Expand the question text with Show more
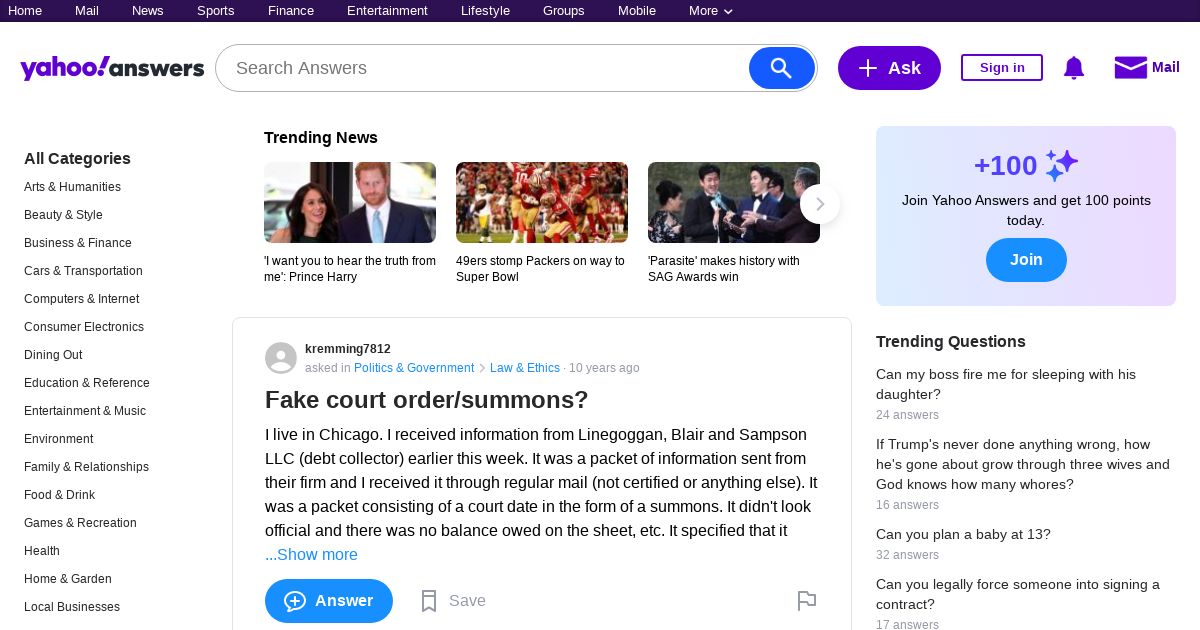1200x630 pixels. 311,555
